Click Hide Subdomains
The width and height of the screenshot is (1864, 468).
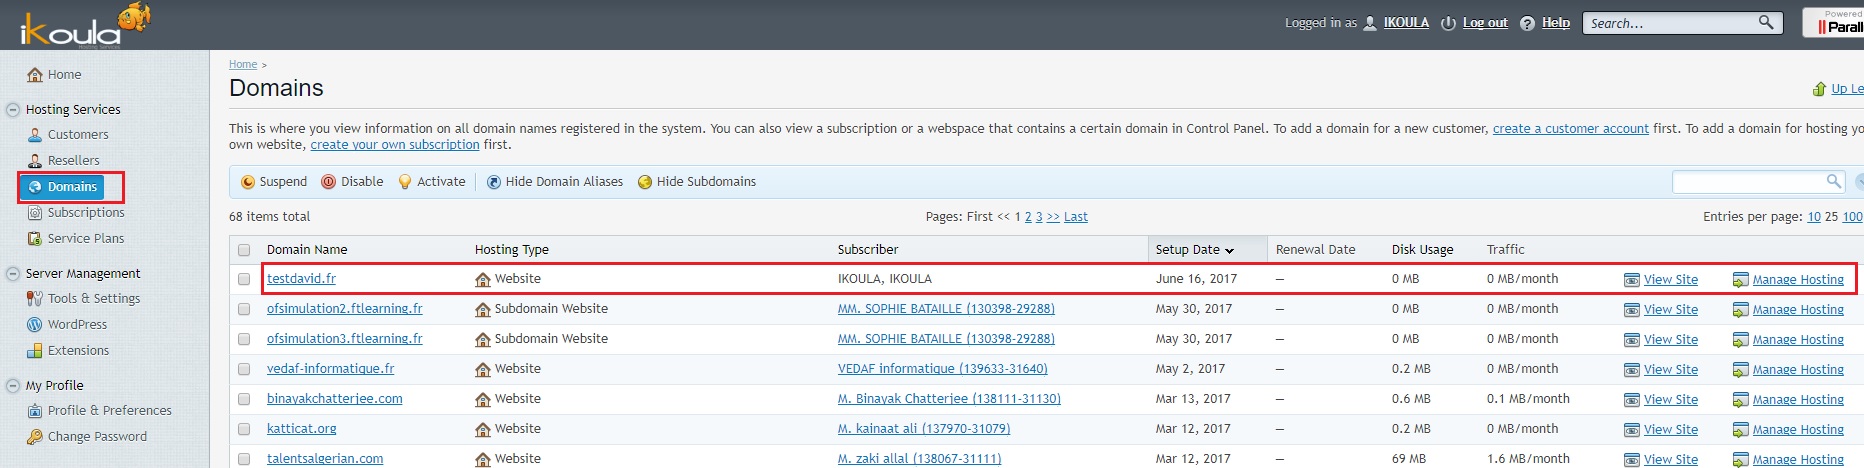(697, 182)
